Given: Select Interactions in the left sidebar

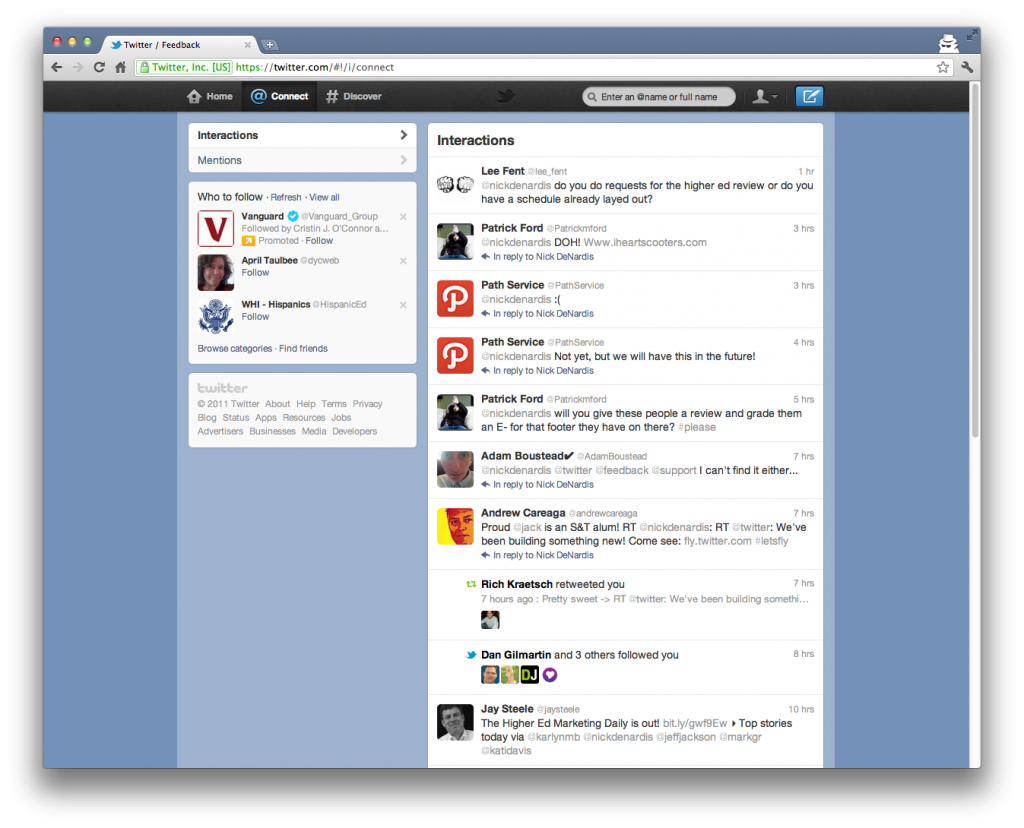Looking at the screenshot, I should [x=302, y=135].
